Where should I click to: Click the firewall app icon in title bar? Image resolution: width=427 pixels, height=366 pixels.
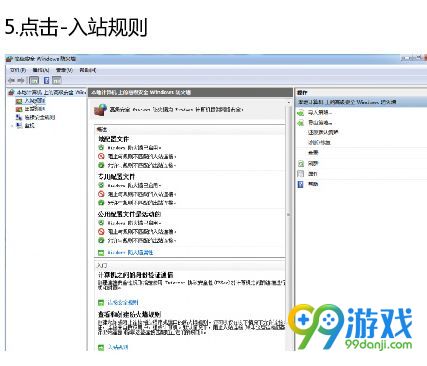[x=9, y=59]
